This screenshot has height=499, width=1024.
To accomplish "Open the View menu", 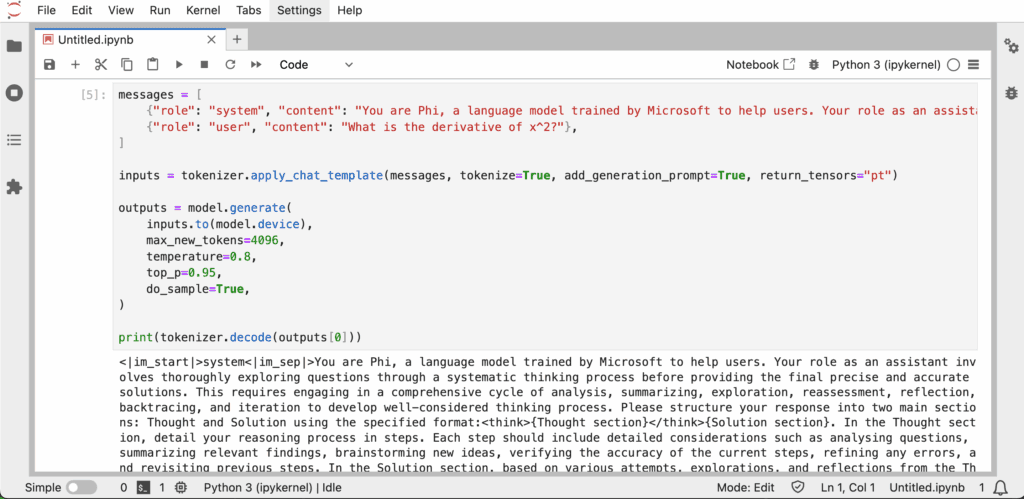I will coord(120,10).
